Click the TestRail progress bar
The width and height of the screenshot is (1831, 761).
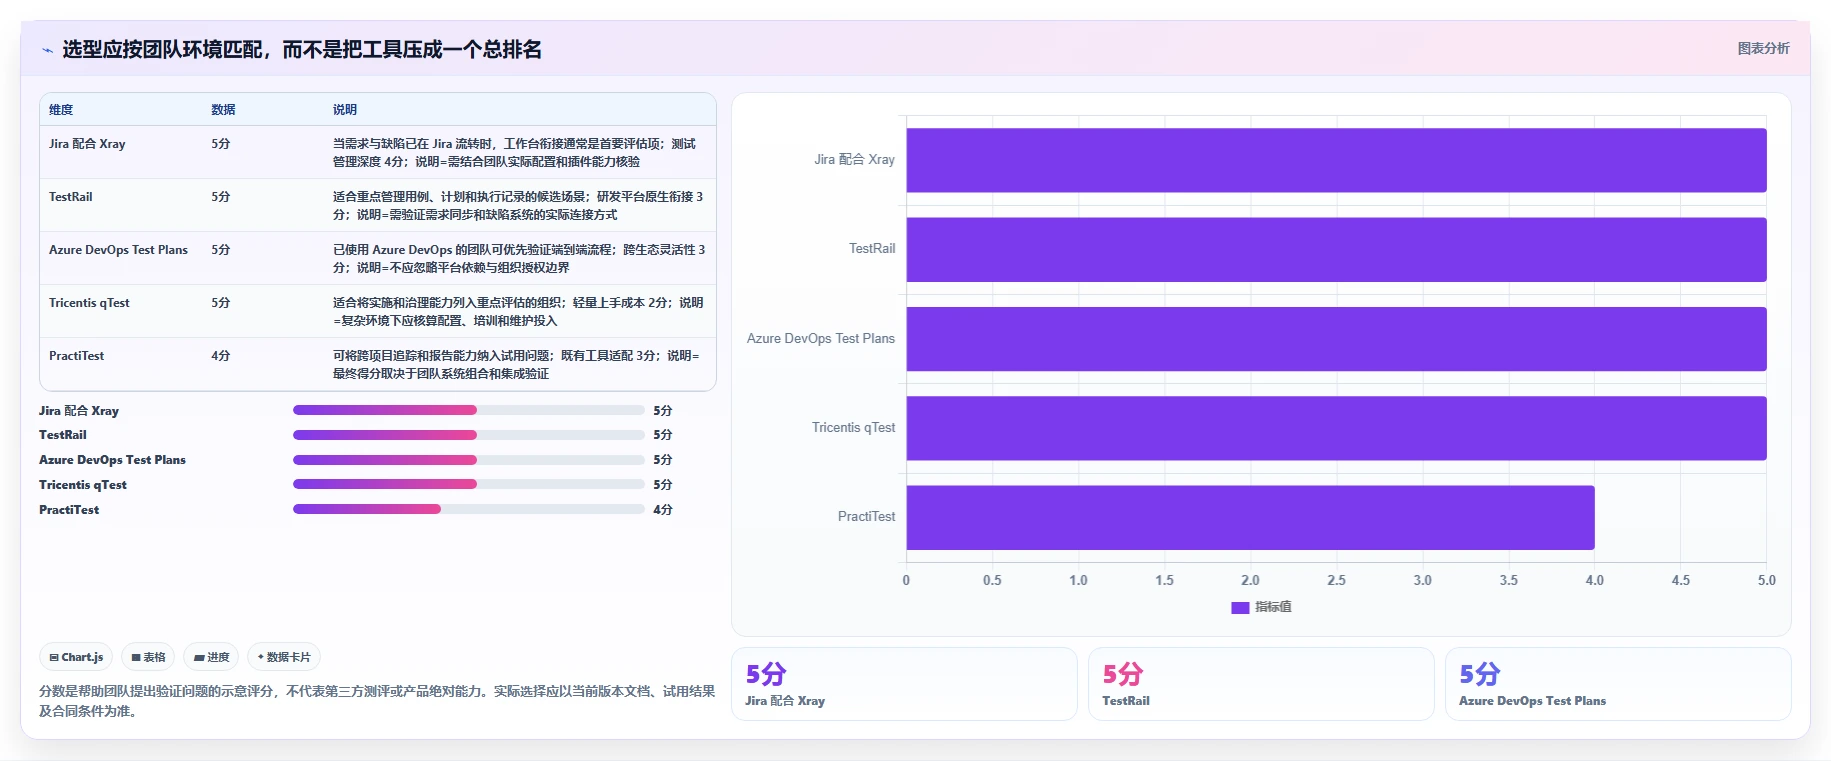click(x=469, y=435)
